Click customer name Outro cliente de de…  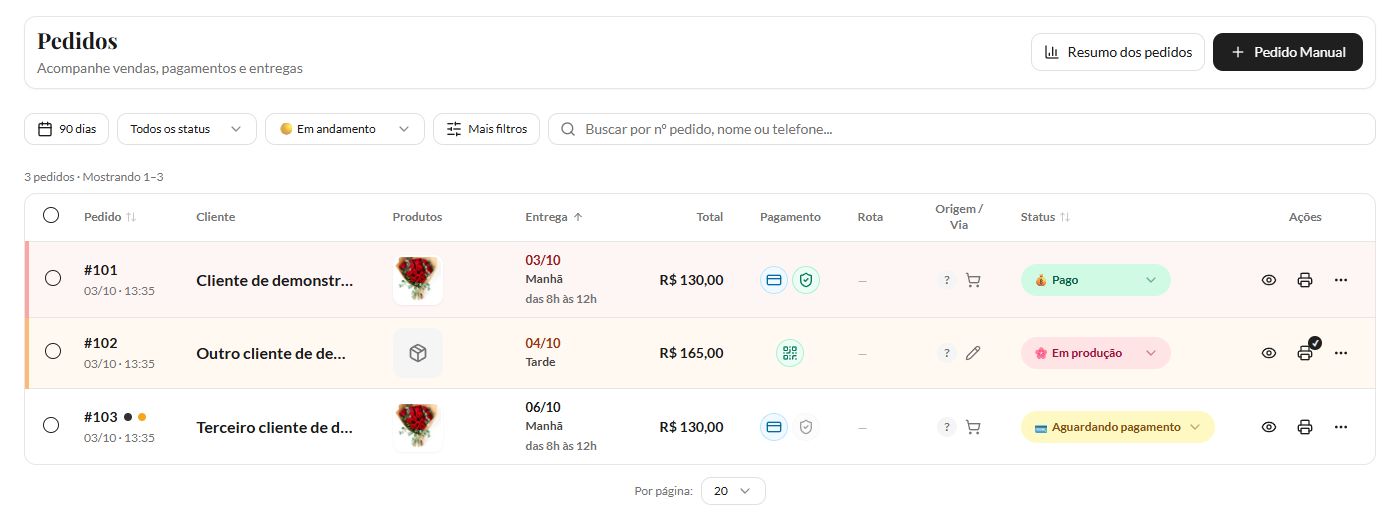[271, 354]
